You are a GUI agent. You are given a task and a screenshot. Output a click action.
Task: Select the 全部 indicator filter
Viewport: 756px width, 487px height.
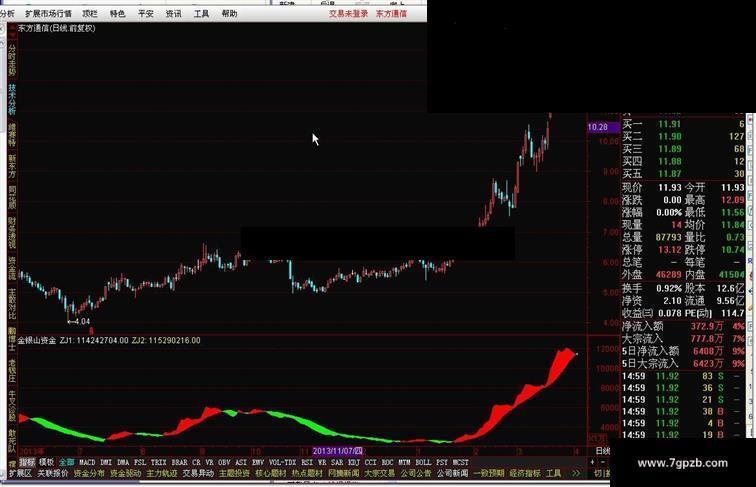click(x=67, y=462)
